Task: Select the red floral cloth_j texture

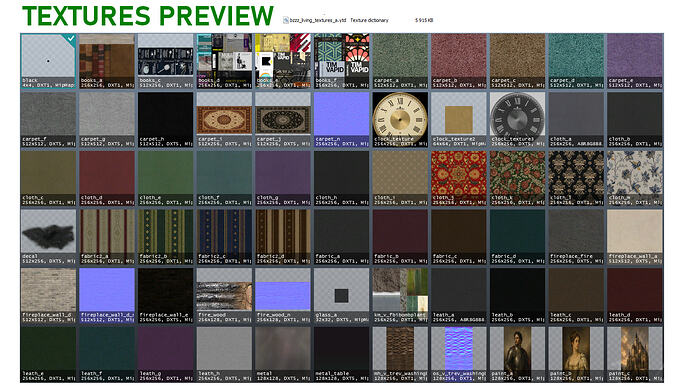Action: [459, 178]
